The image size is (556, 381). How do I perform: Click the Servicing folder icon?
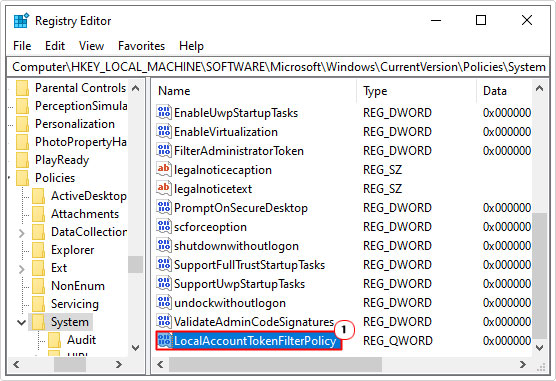pos(38,304)
